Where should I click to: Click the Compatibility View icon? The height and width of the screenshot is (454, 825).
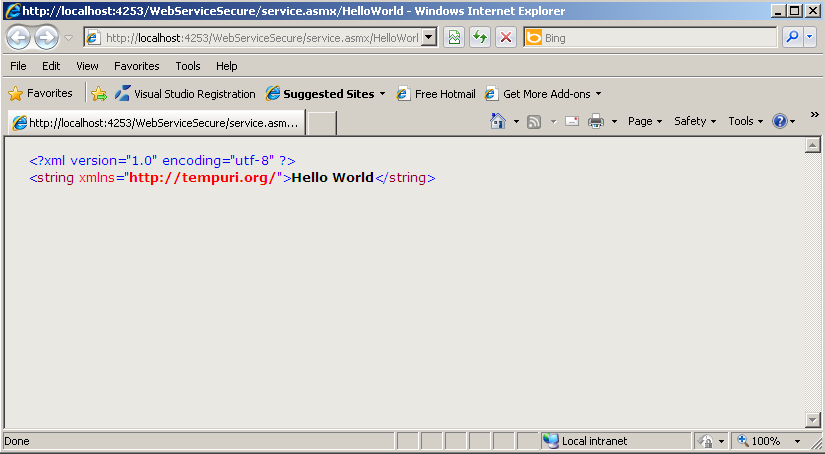point(454,37)
